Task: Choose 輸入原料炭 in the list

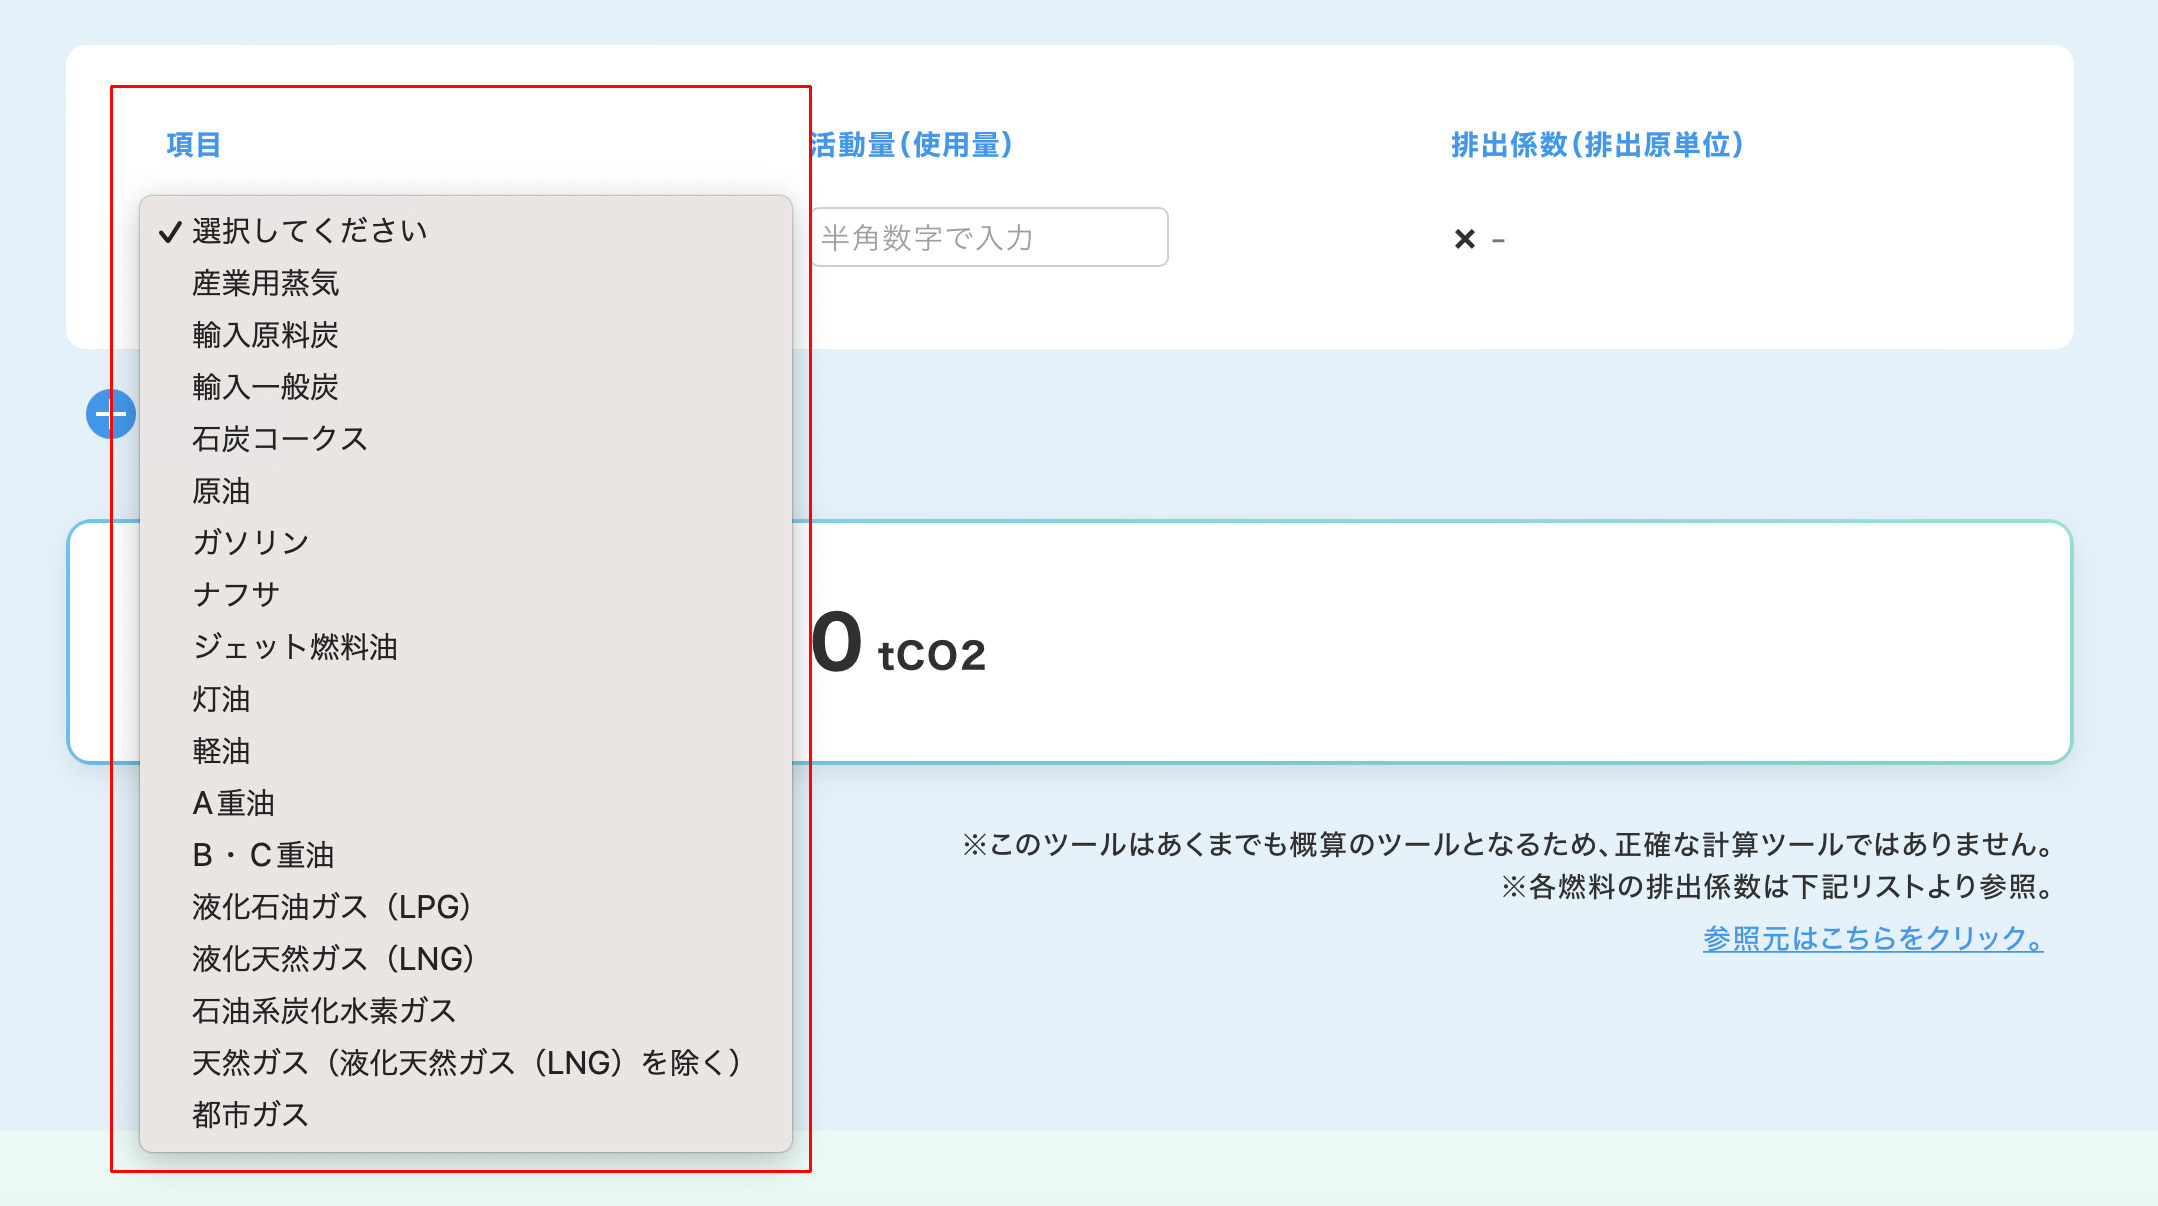Action: (x=266, y=335)
